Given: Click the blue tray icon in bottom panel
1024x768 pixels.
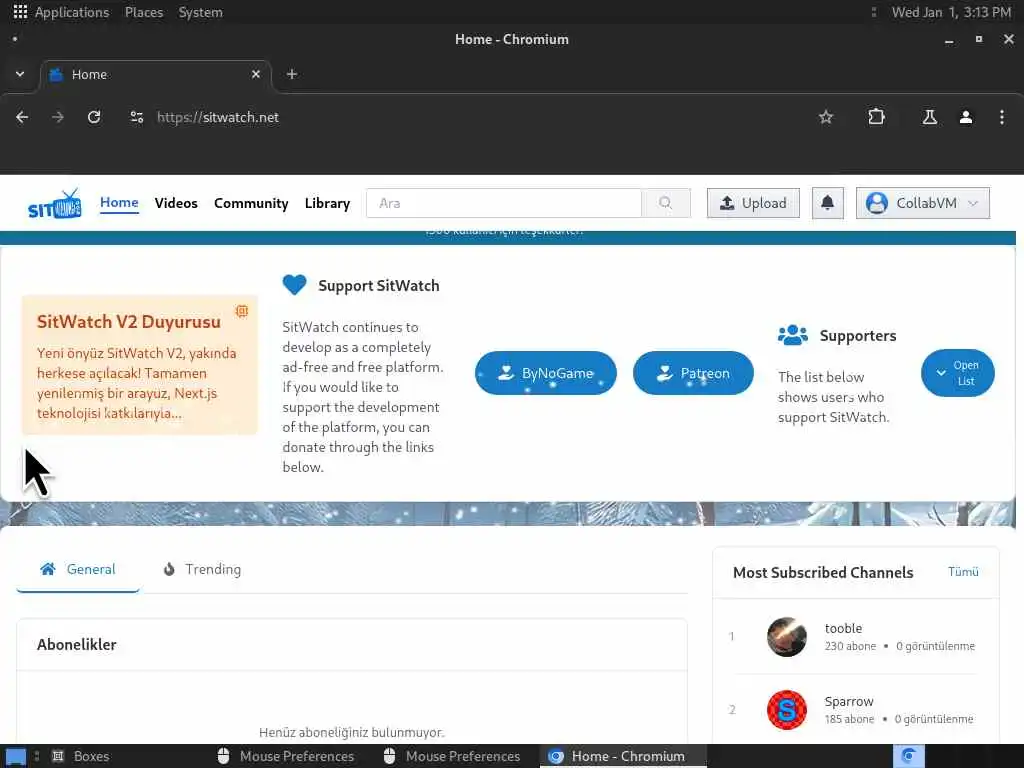Looking at the screenshot, I should tap(908, 756).
